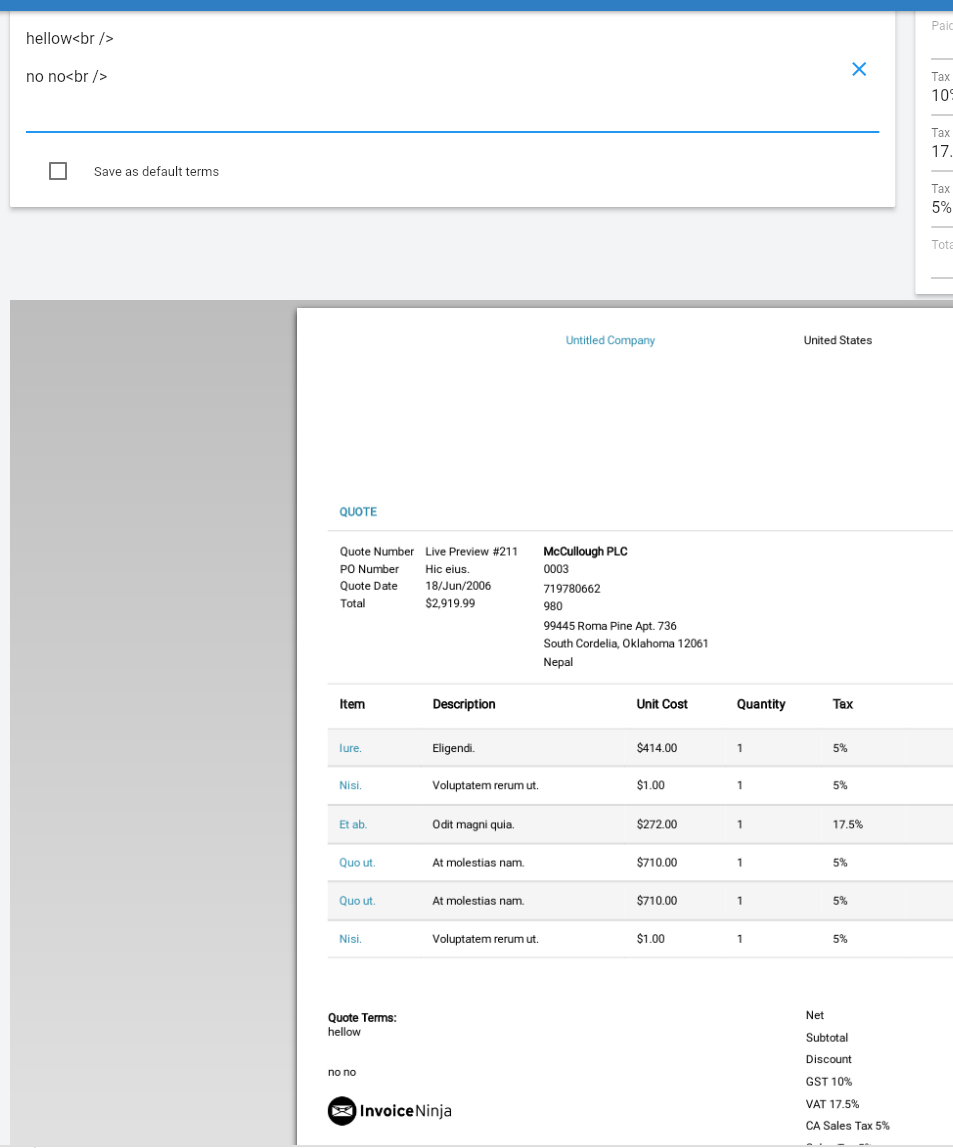Select South Cordelia, Oklahoma 12061
Viewport: 953px width, 1148px height.
tap(626, 644)
